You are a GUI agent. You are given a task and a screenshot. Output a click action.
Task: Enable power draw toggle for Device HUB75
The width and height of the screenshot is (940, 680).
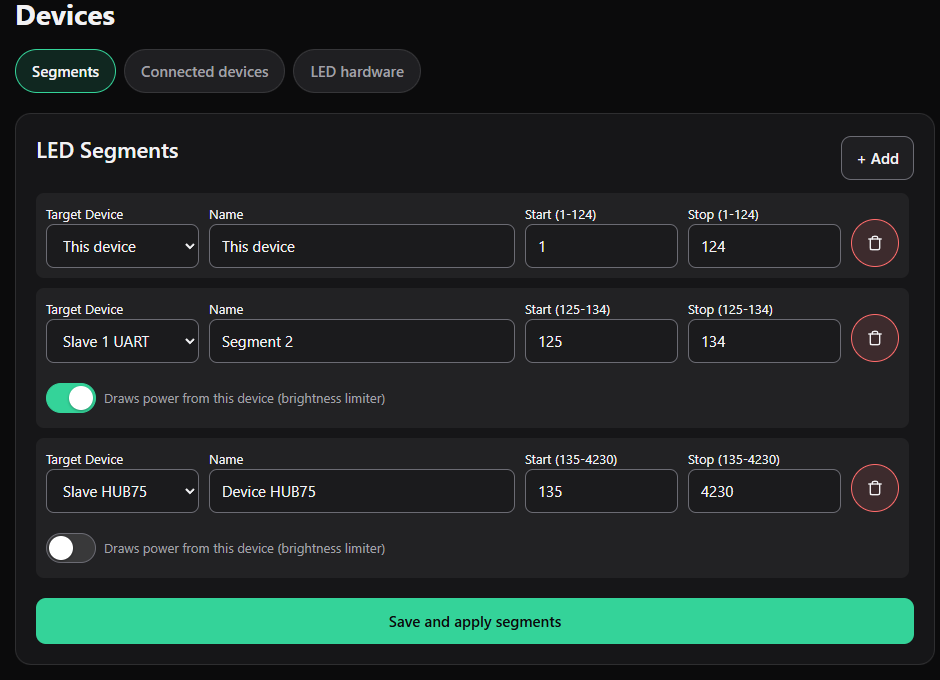tap(71, 548)
